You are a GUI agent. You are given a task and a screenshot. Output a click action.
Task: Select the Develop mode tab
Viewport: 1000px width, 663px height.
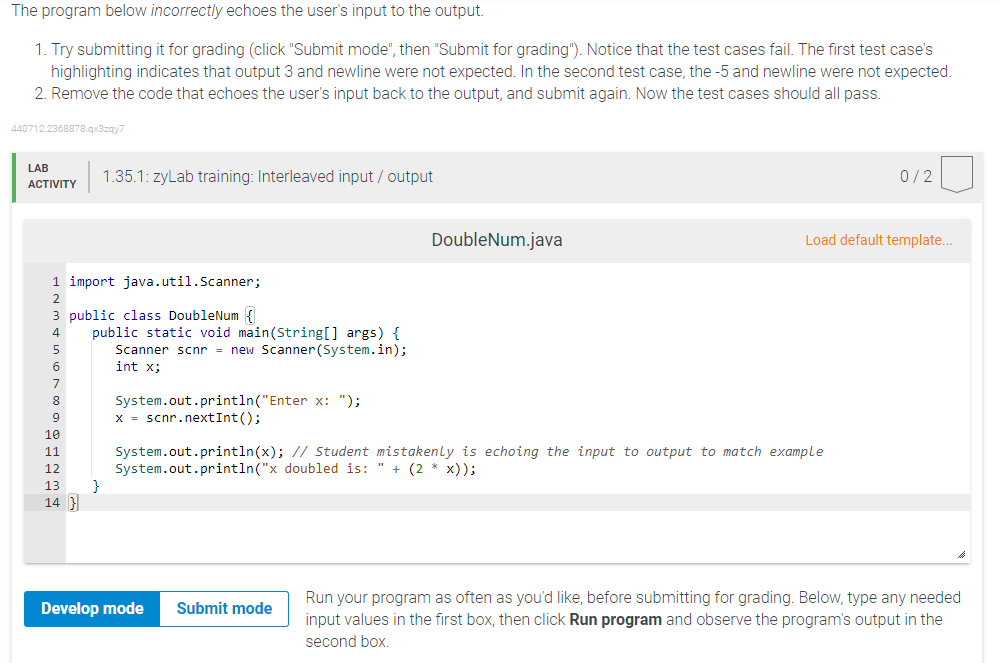pos(91,608)
